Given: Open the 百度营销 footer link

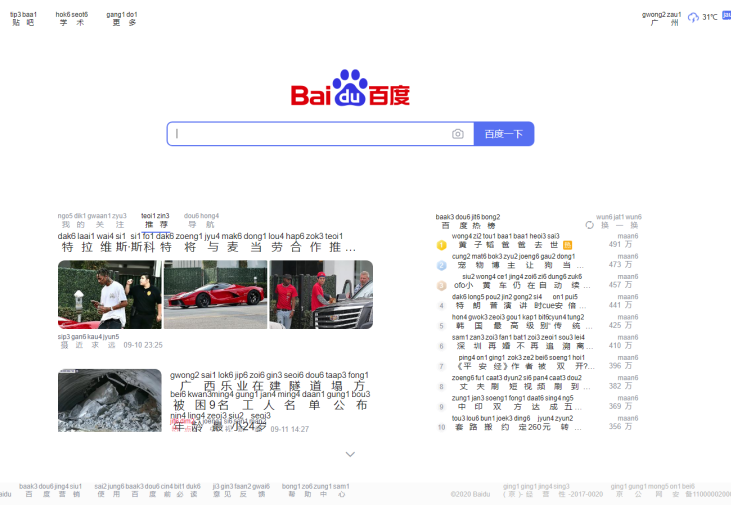Looking at the screenshot, I should [x=50, y=491].
